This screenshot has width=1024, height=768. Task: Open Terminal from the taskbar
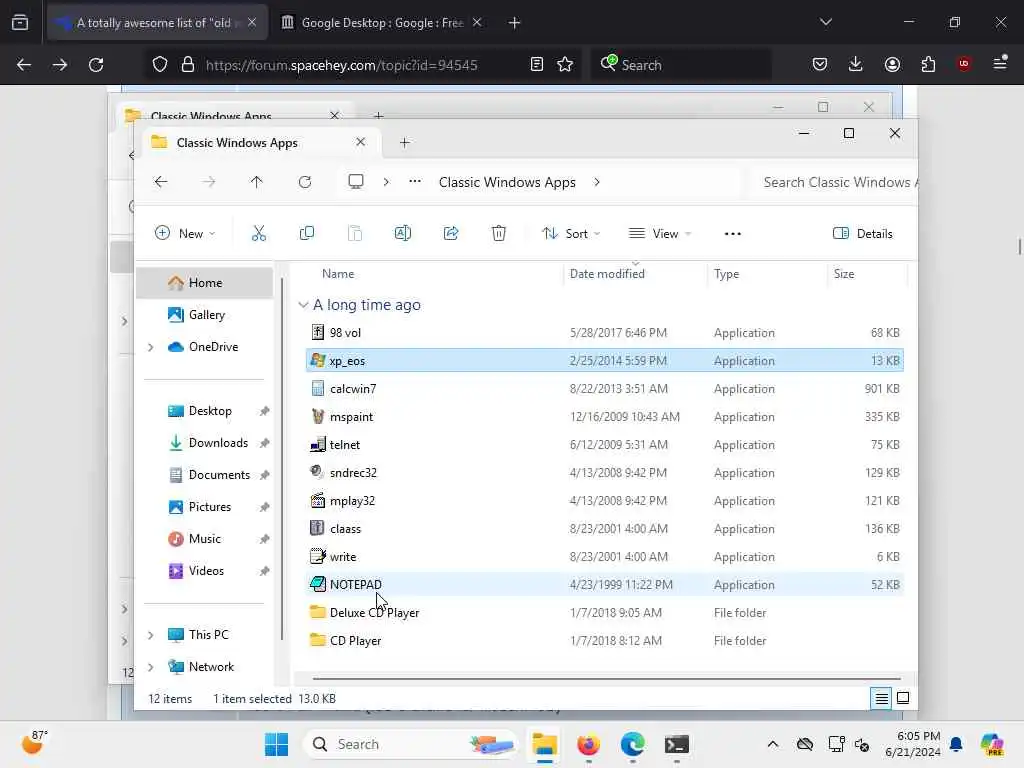pyautogui.click(x=677, y=744)
